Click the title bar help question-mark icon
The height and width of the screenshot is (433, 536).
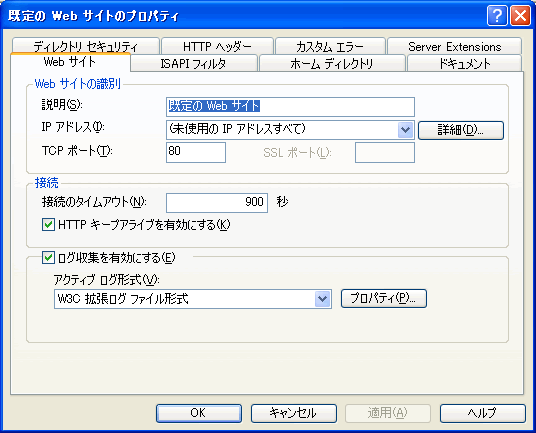(497, 15)
